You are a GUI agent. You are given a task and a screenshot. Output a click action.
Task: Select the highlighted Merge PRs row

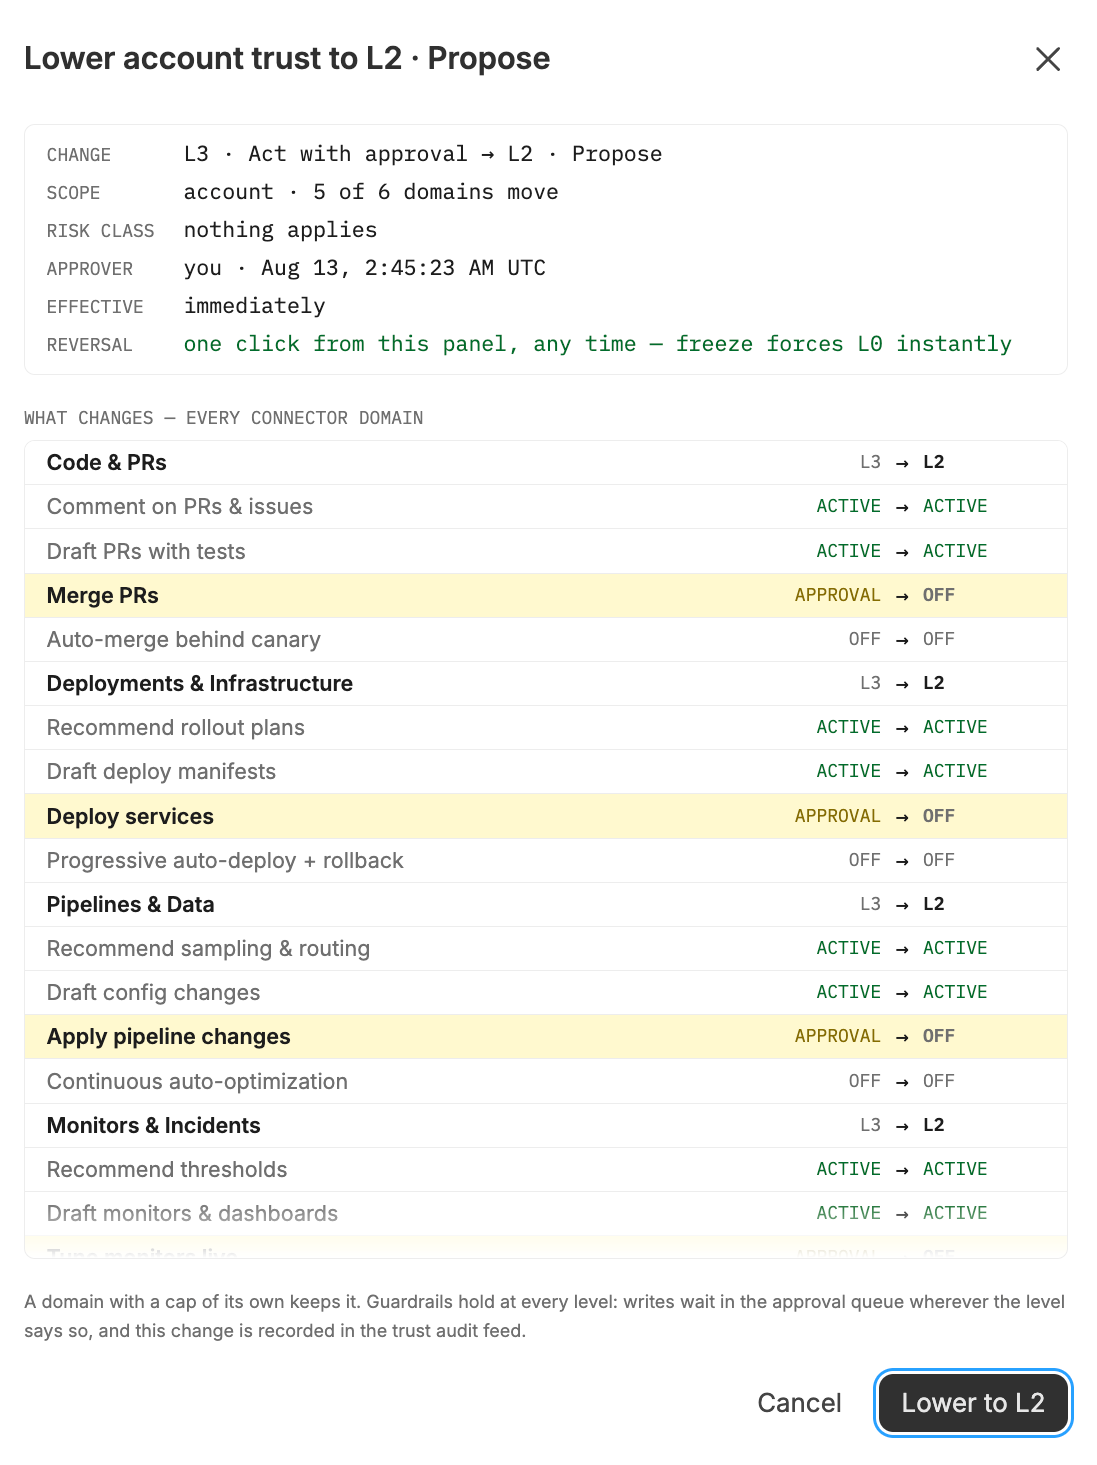coord(546,595)
